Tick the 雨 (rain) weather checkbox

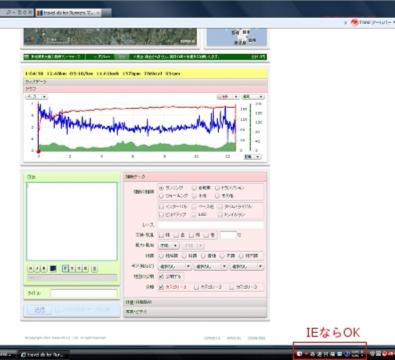(x=191, y=235)
